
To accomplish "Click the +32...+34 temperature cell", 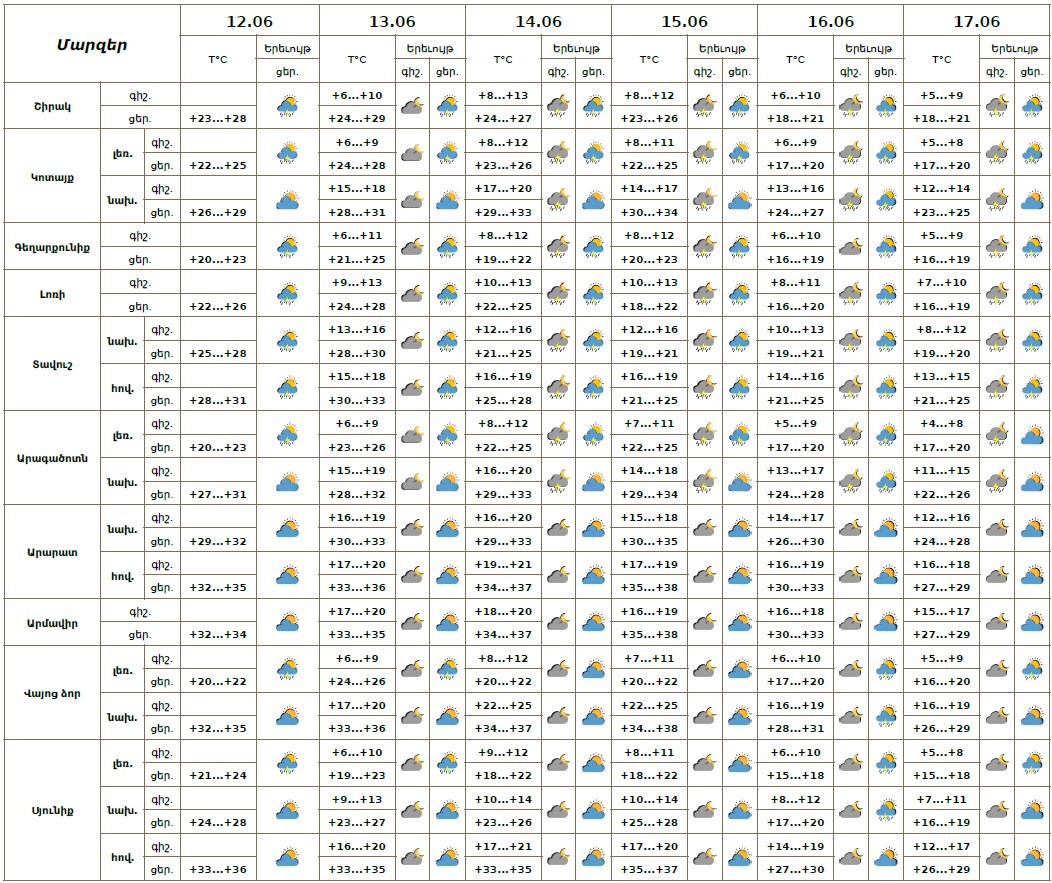I will coord(217,635).
